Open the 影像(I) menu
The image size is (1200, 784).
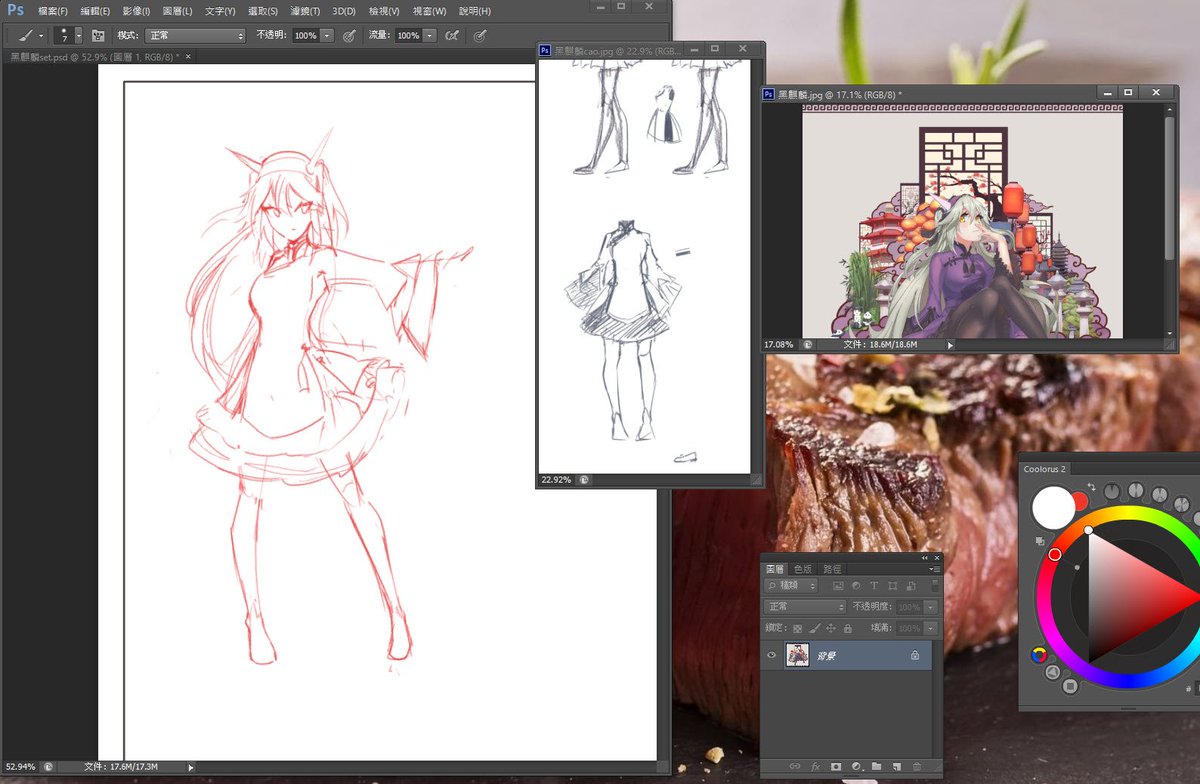136,11
